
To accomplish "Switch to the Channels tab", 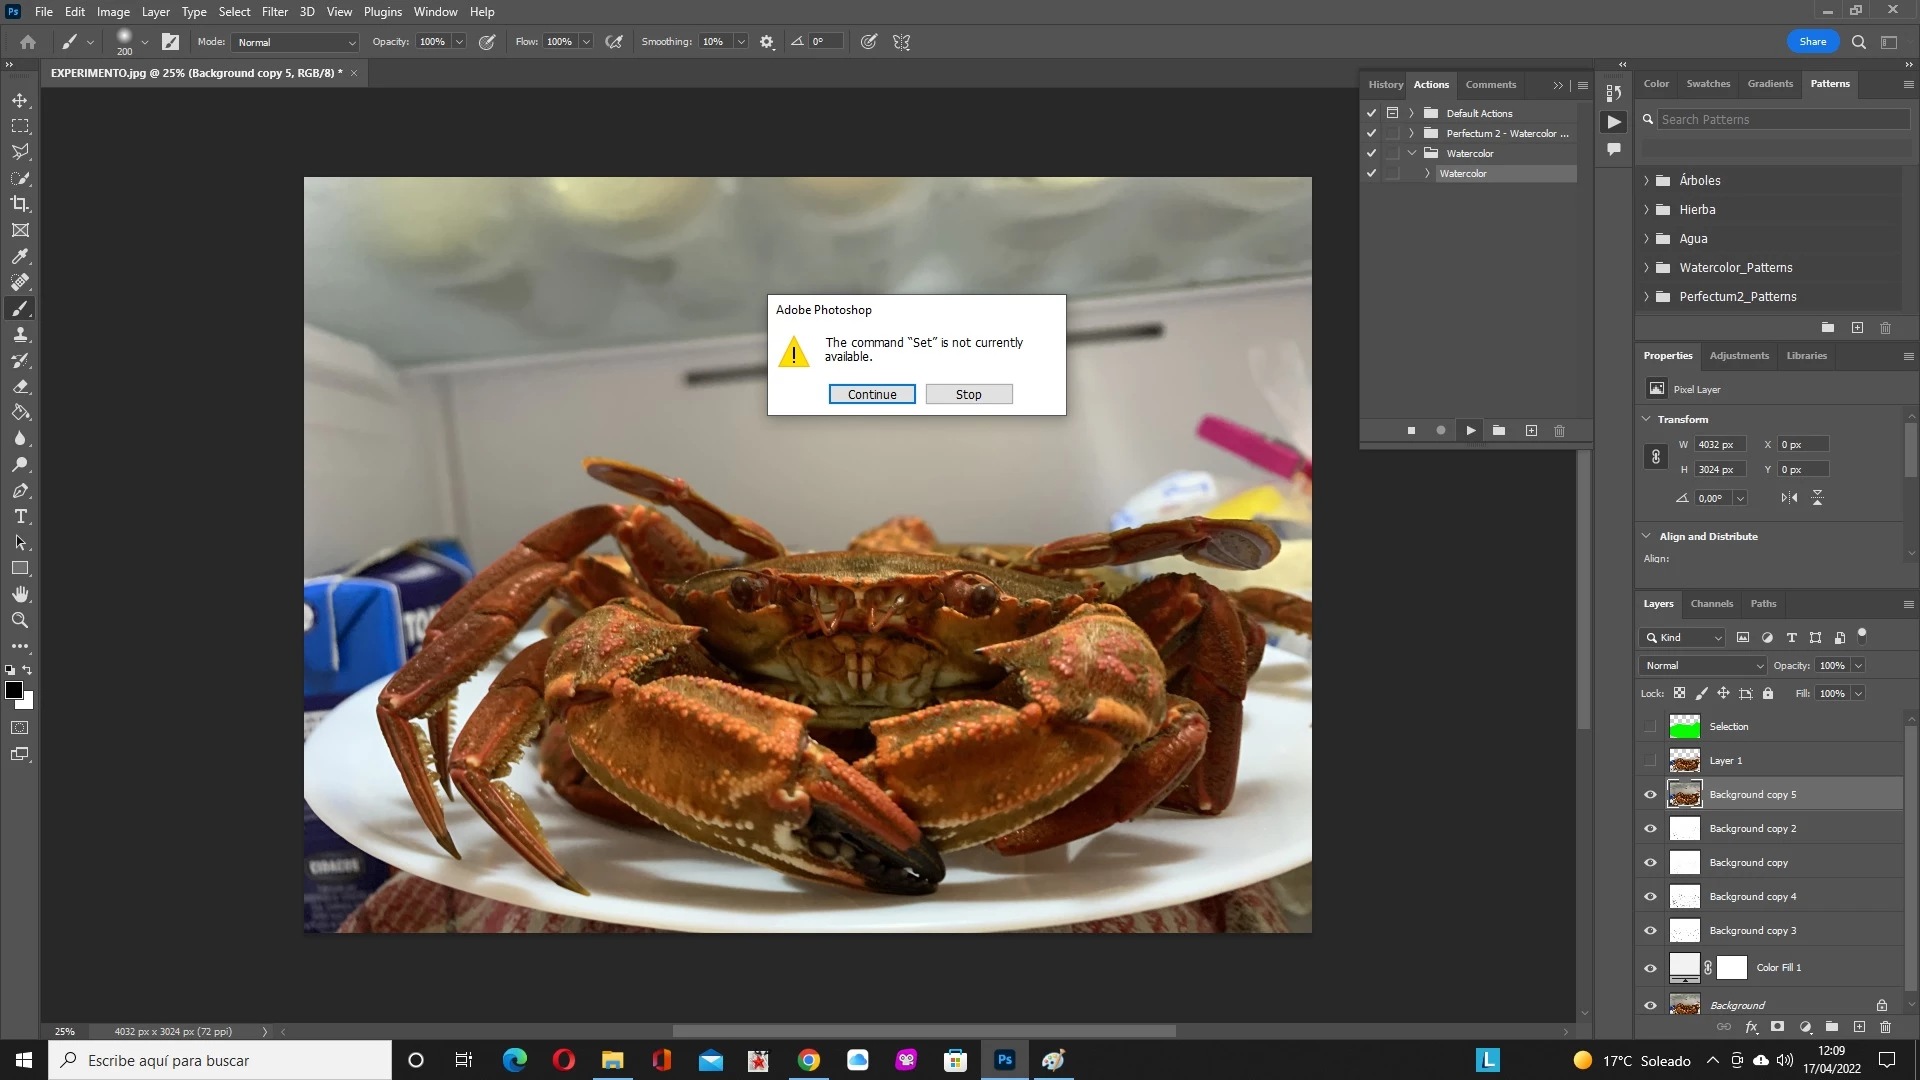I will pyautogui.click(x=1711, y=604).
